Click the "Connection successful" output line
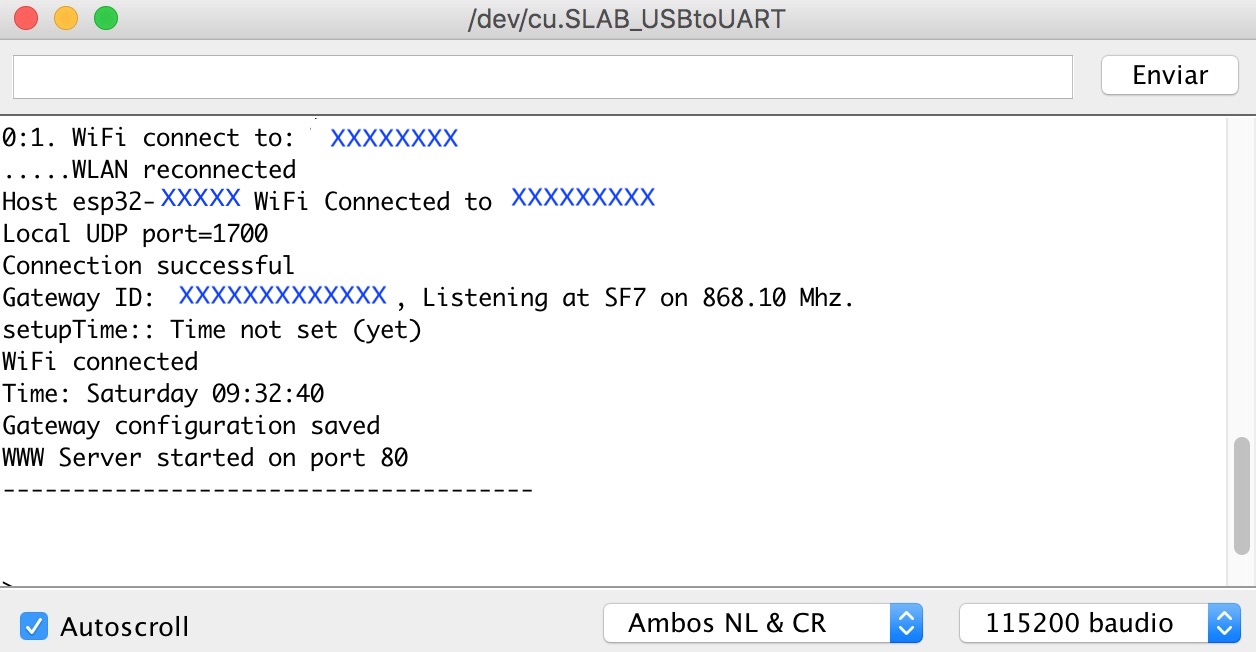Image resolution: width=1256 pixels, height=652 pixels. 148,266
